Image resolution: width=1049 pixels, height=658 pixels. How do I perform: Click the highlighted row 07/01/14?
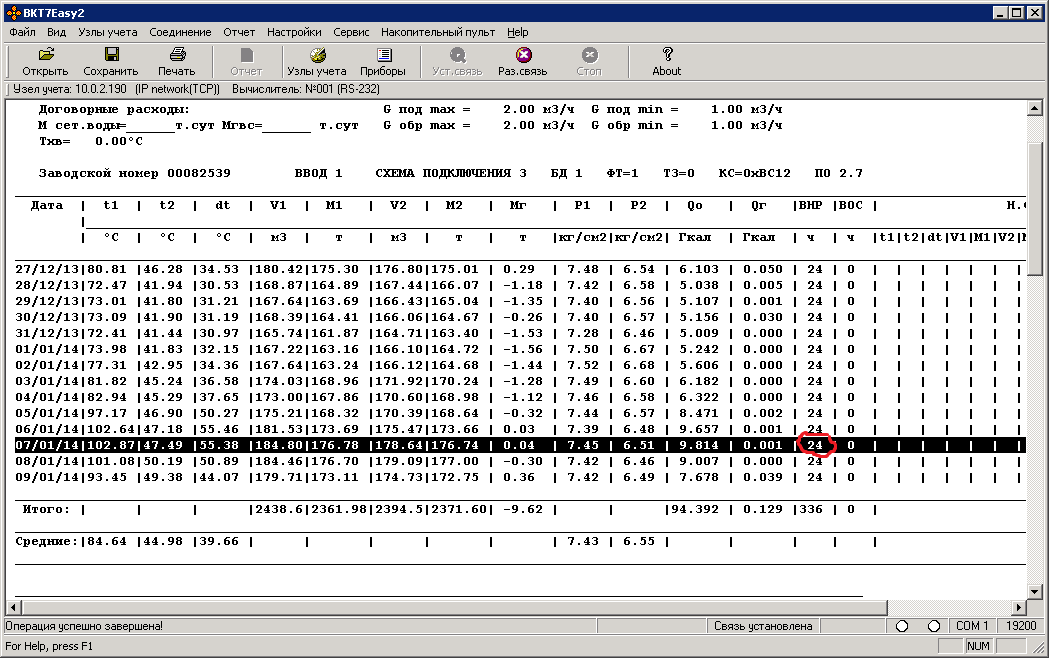pos(520,445)
